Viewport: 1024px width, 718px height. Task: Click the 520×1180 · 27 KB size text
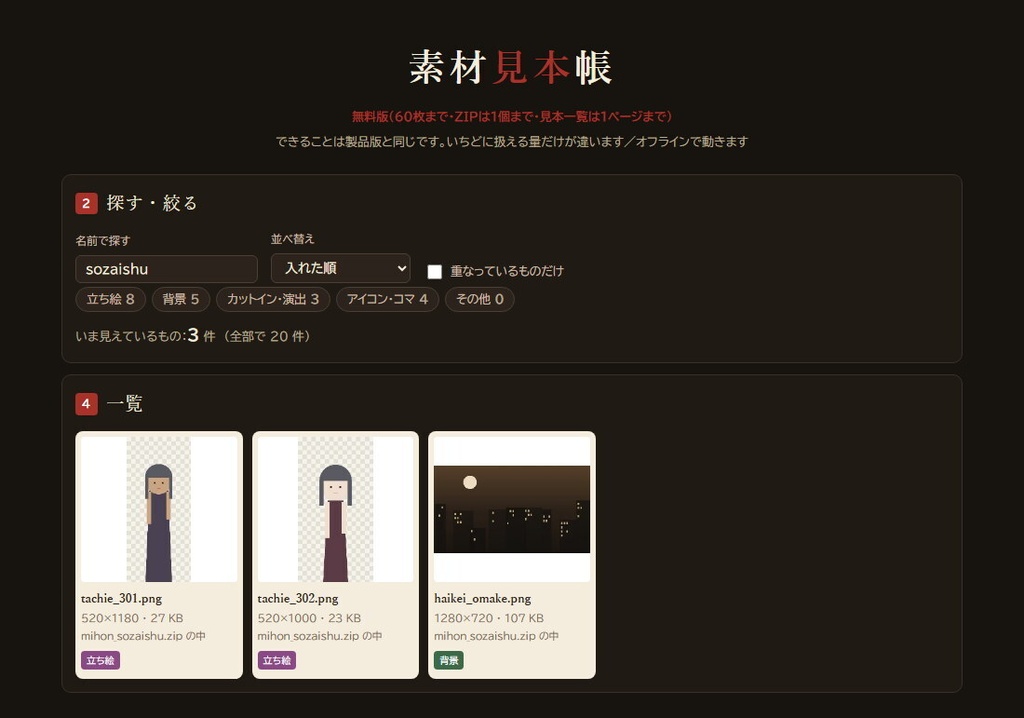pyautogui.click(x=133, y=618)
